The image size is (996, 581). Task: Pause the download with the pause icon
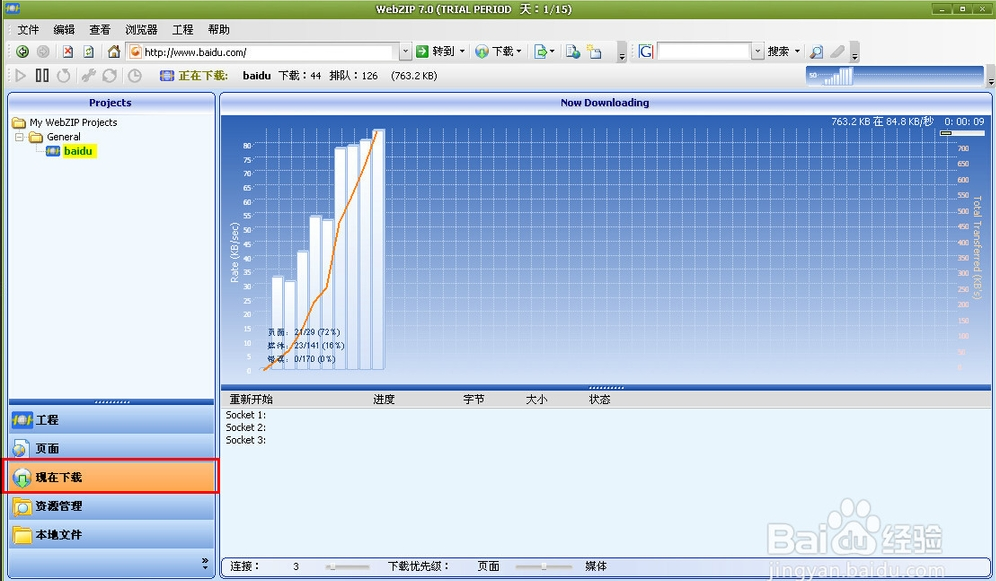42,76
